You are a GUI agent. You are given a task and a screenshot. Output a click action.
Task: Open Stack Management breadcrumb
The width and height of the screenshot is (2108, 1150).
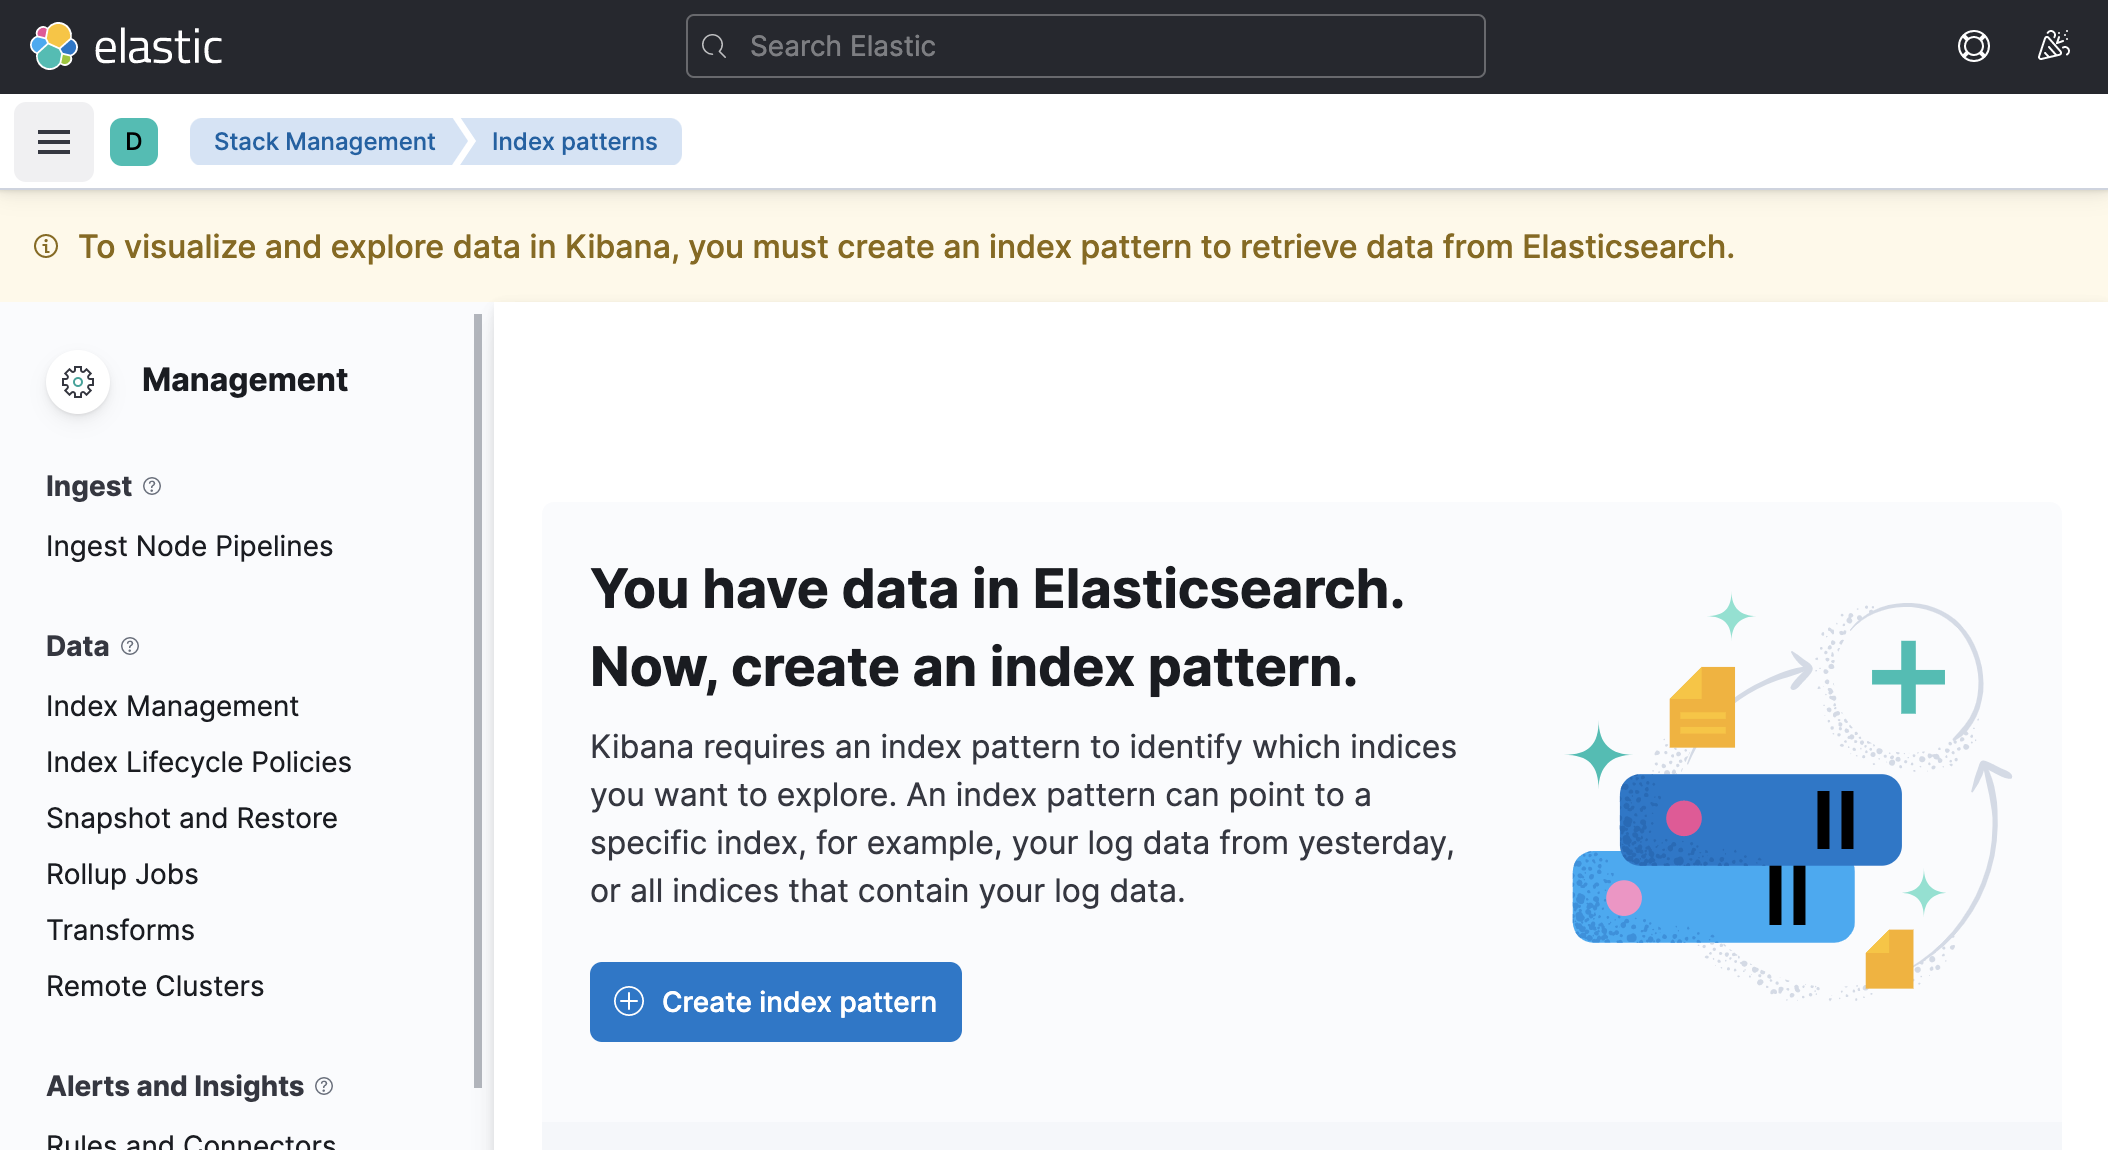pyautogui.click(x=323, y=141)
